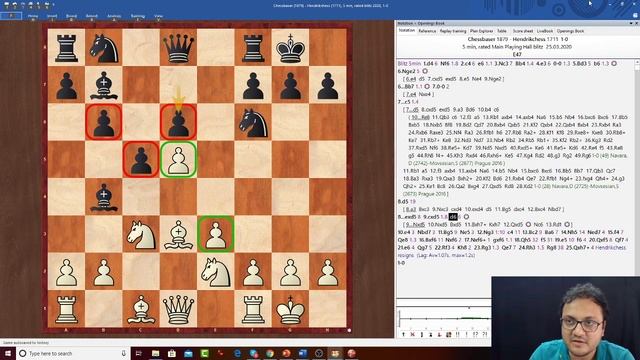Open the Report ribbon tab
Screen dimensions: 640x360
point(91,16)
